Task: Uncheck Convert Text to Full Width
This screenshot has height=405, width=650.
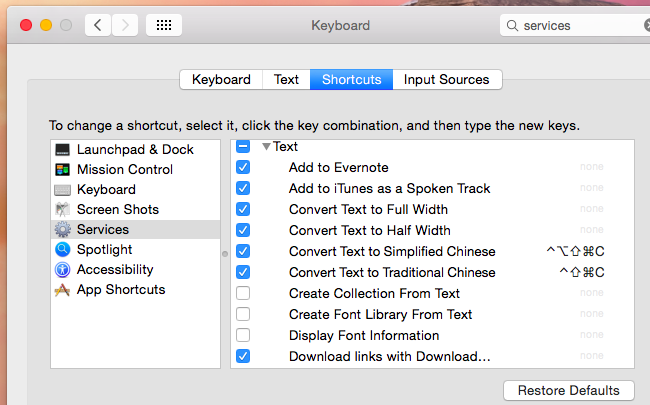Action: 243,209
